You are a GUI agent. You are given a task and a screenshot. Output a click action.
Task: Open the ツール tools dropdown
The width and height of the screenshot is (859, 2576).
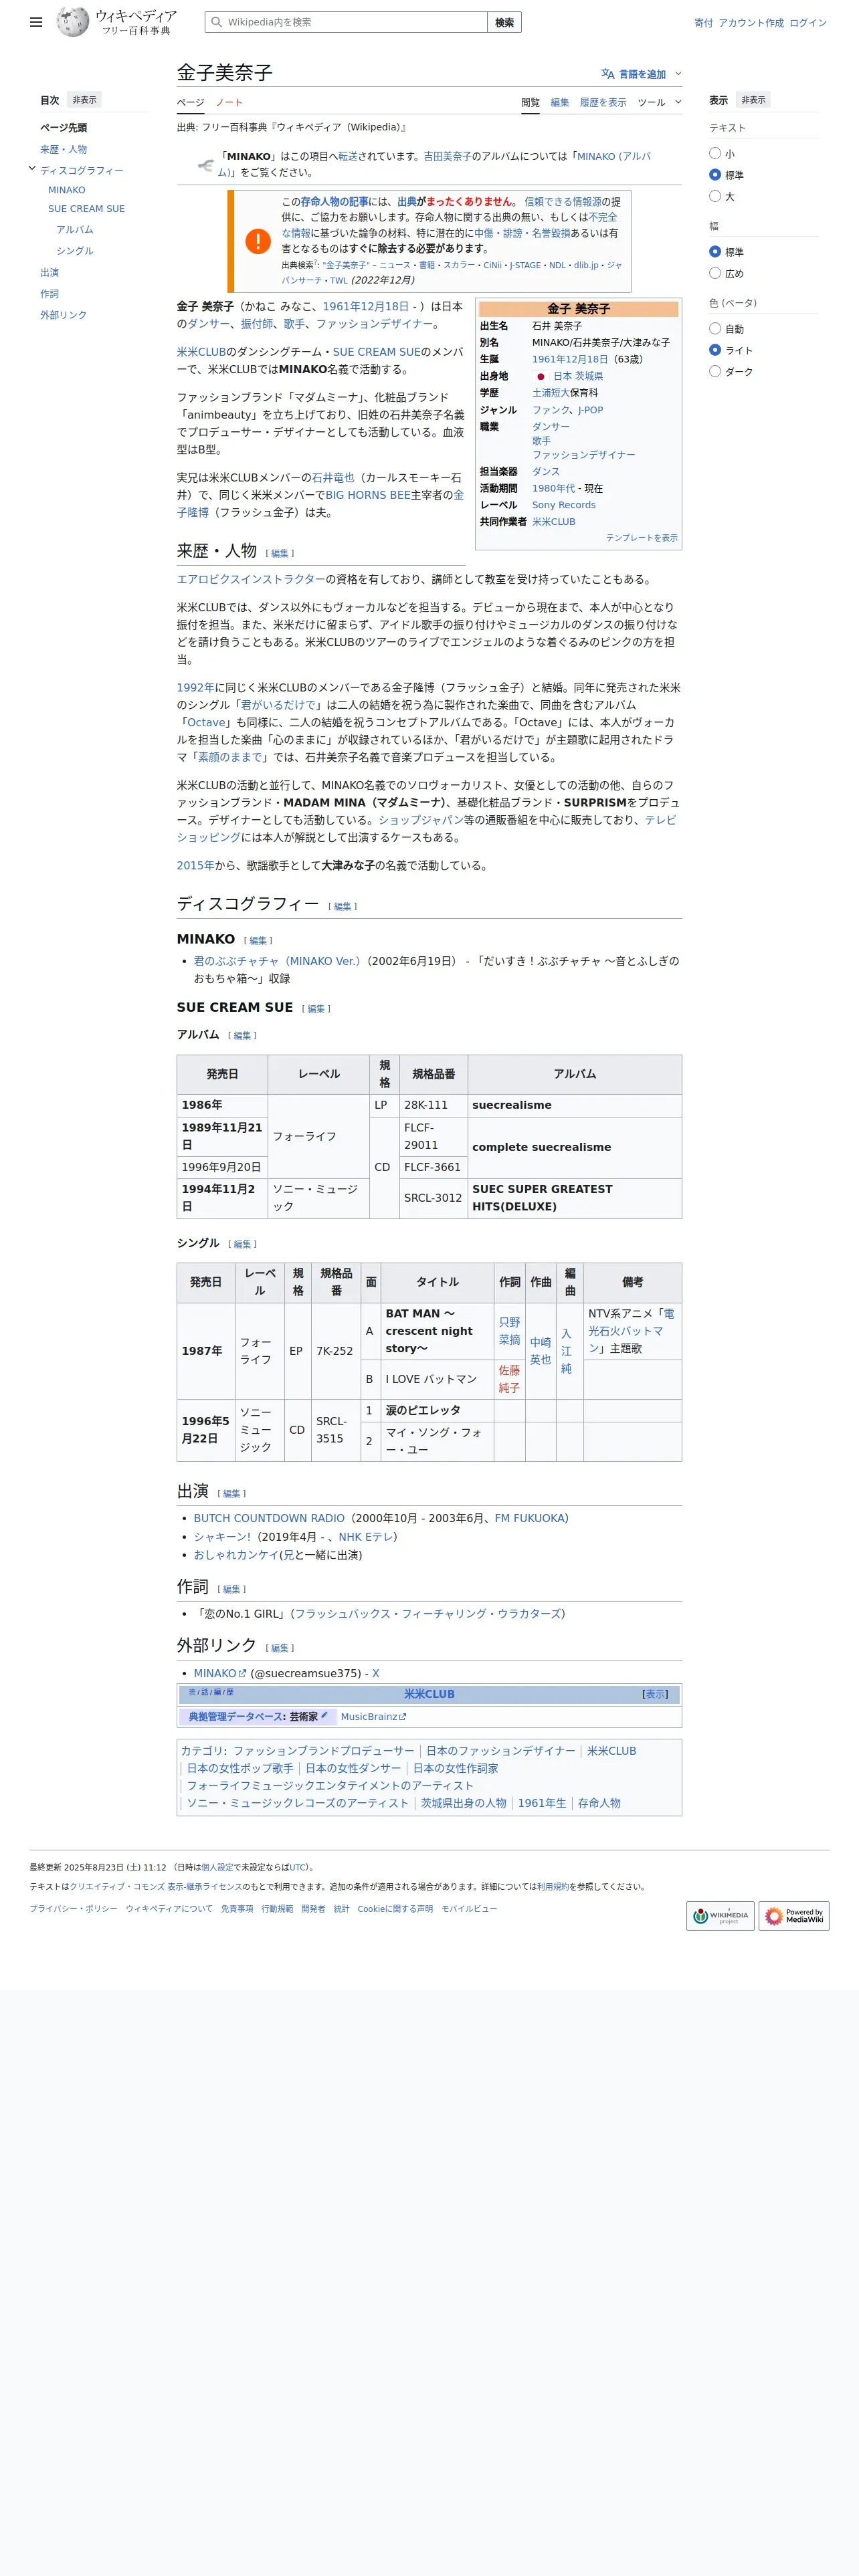(x=659, y=102)
